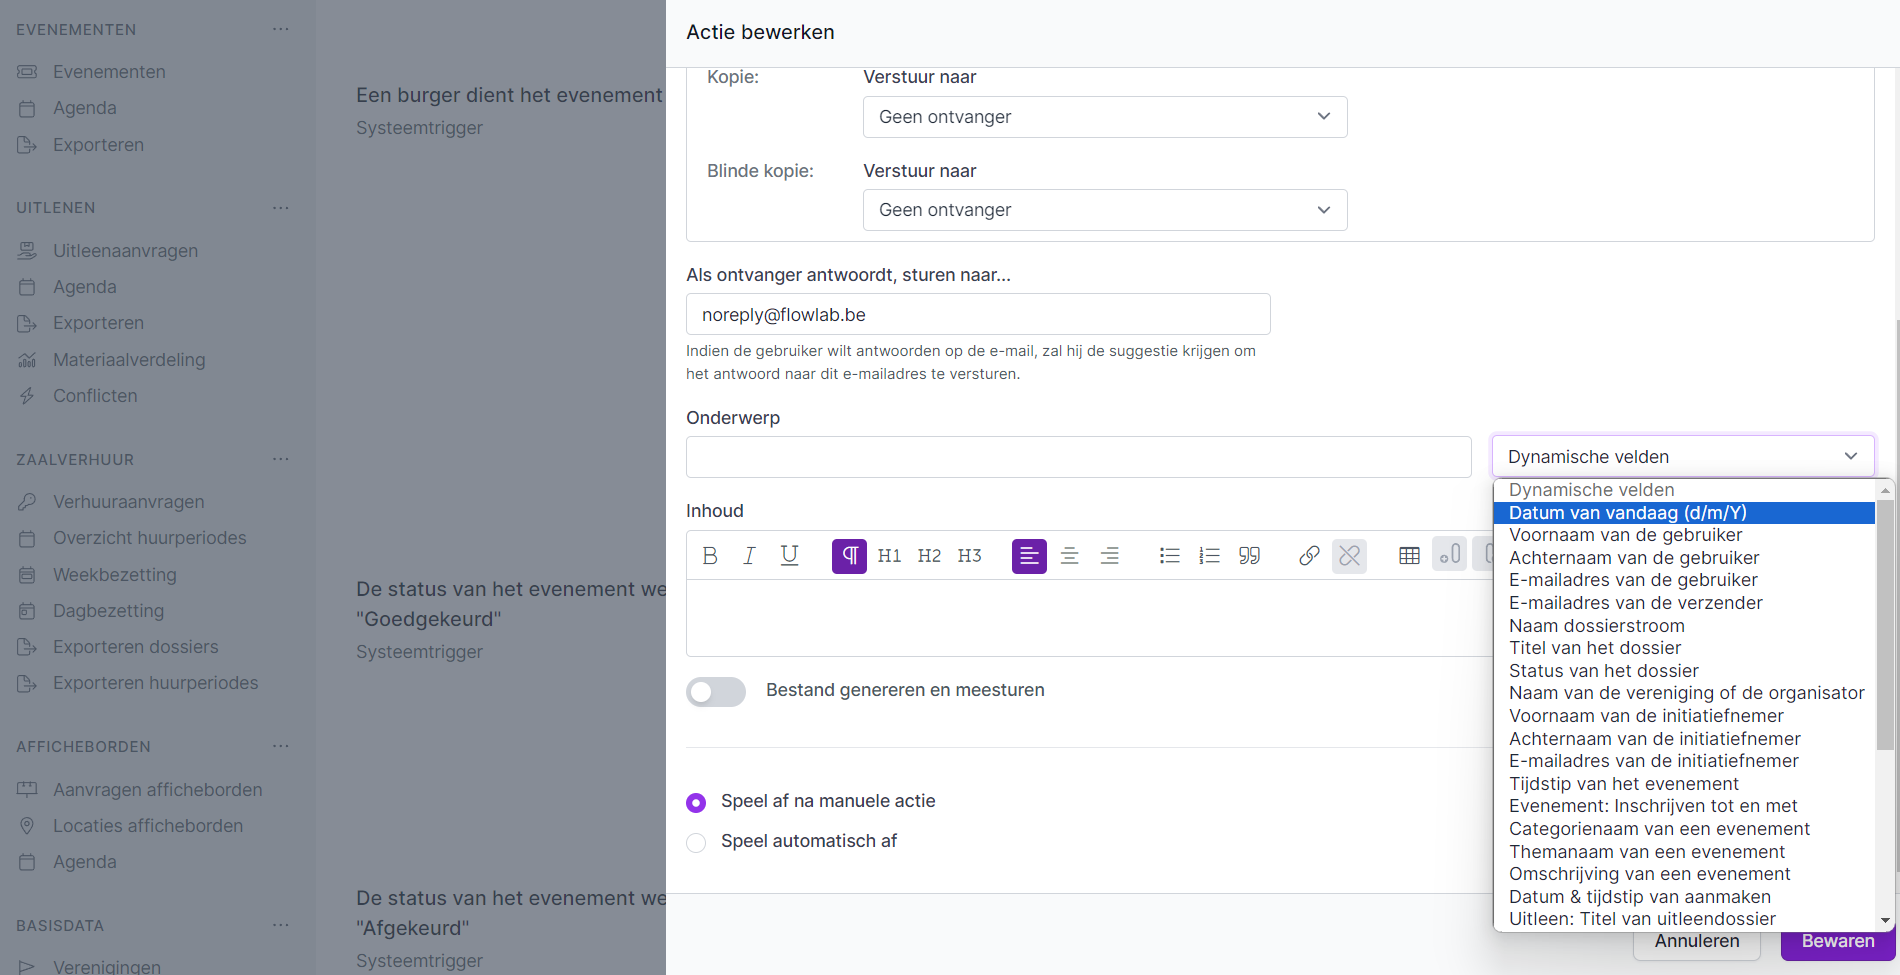Pick Voornaam van de gebruiker option
This screenshot has width=1900, height=975.
click(1625, 535)
